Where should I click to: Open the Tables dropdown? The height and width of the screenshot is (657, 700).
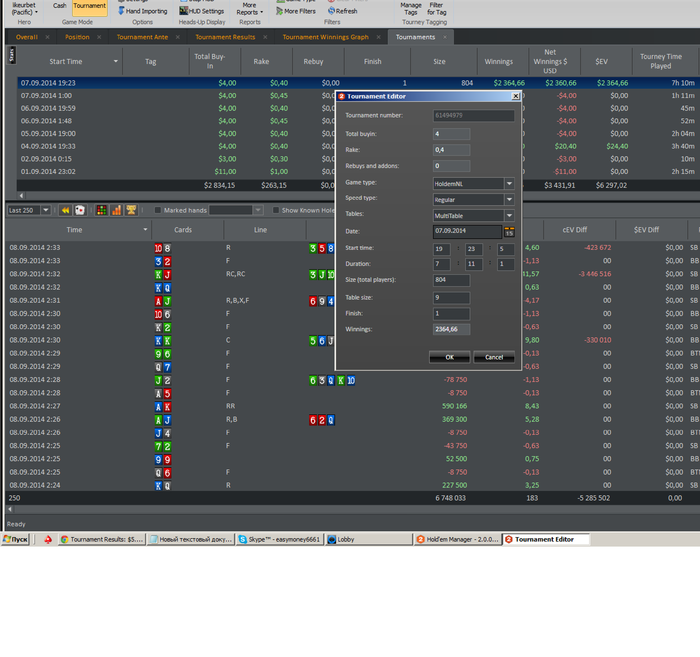[509, 215]
